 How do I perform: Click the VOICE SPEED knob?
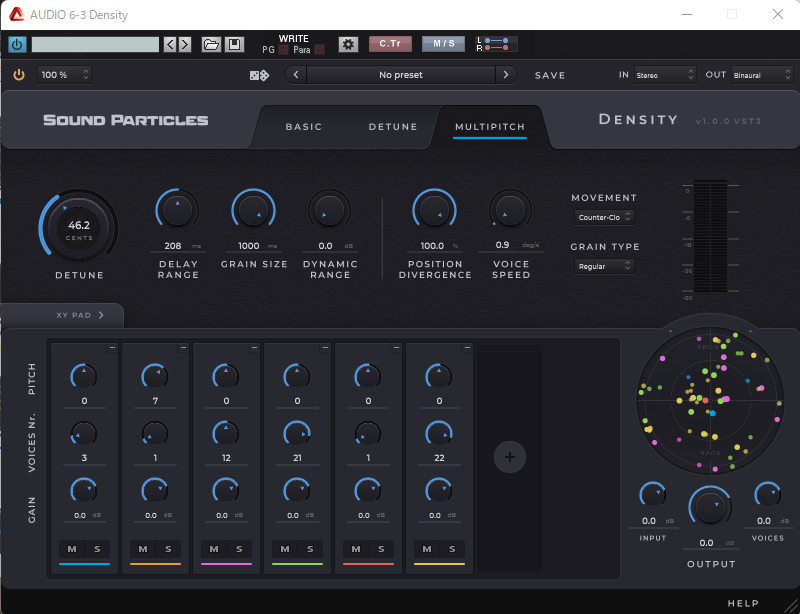point(510,210)
